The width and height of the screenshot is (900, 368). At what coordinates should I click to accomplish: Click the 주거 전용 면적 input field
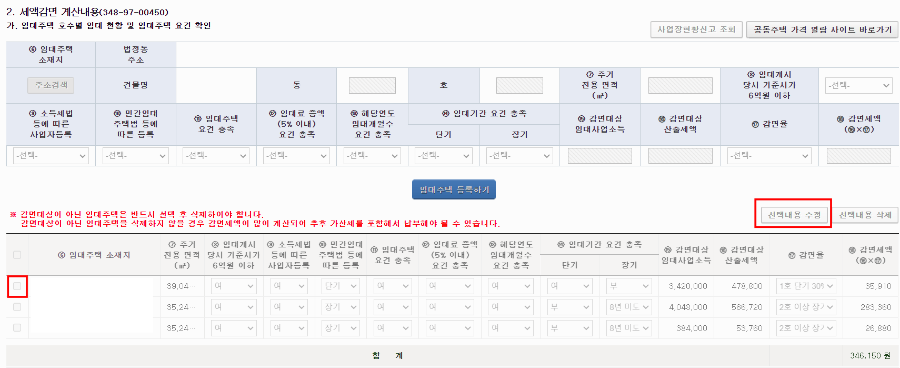coord(680,86)
